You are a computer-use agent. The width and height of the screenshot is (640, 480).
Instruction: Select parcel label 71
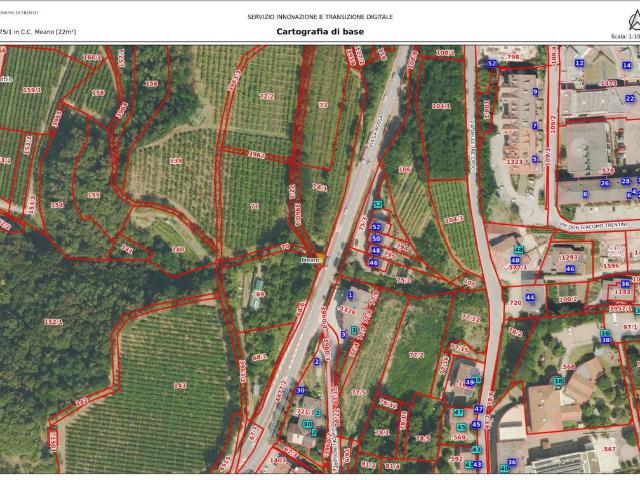[254, 206]
